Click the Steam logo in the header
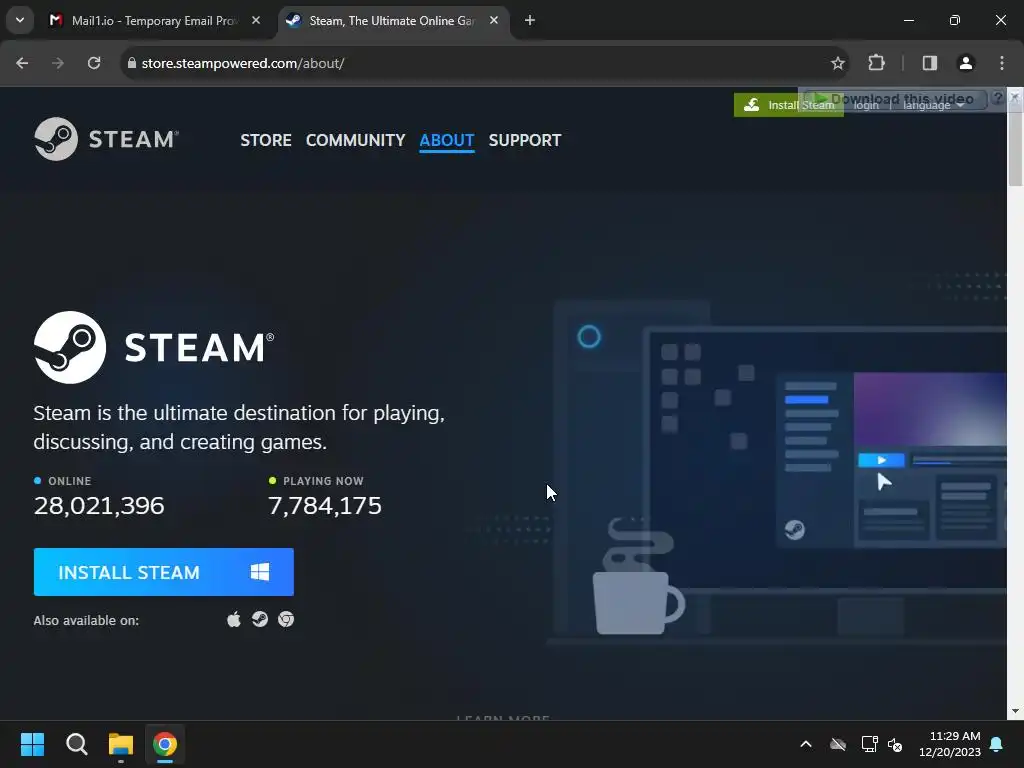Screen dimensions: 1024x768 (106, 138)
